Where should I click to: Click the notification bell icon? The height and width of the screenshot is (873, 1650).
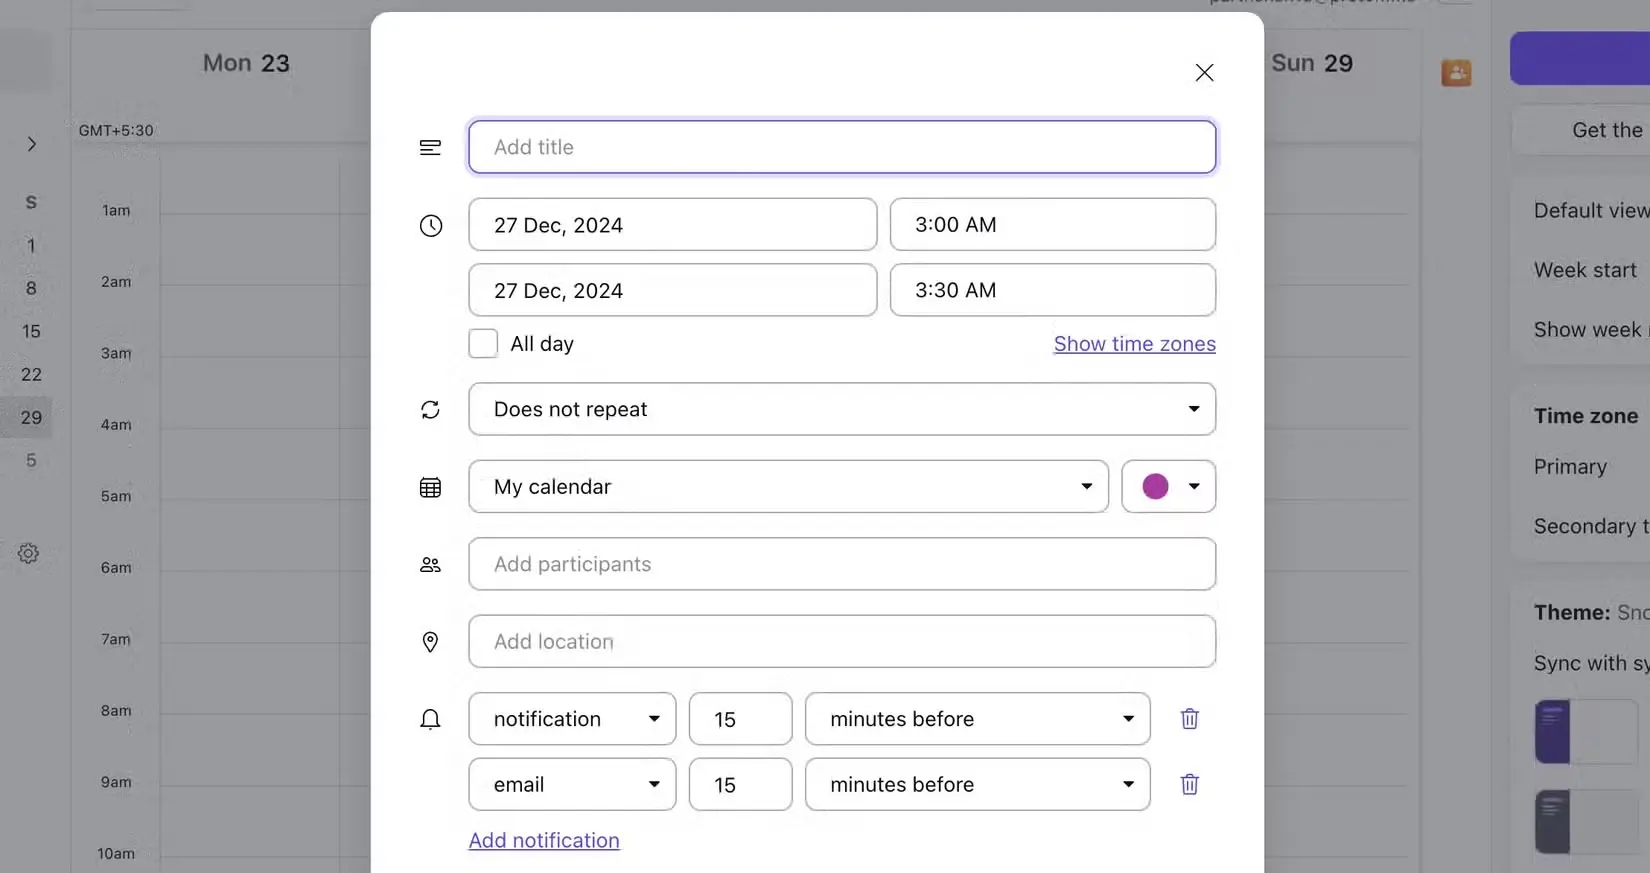[430, 720]
